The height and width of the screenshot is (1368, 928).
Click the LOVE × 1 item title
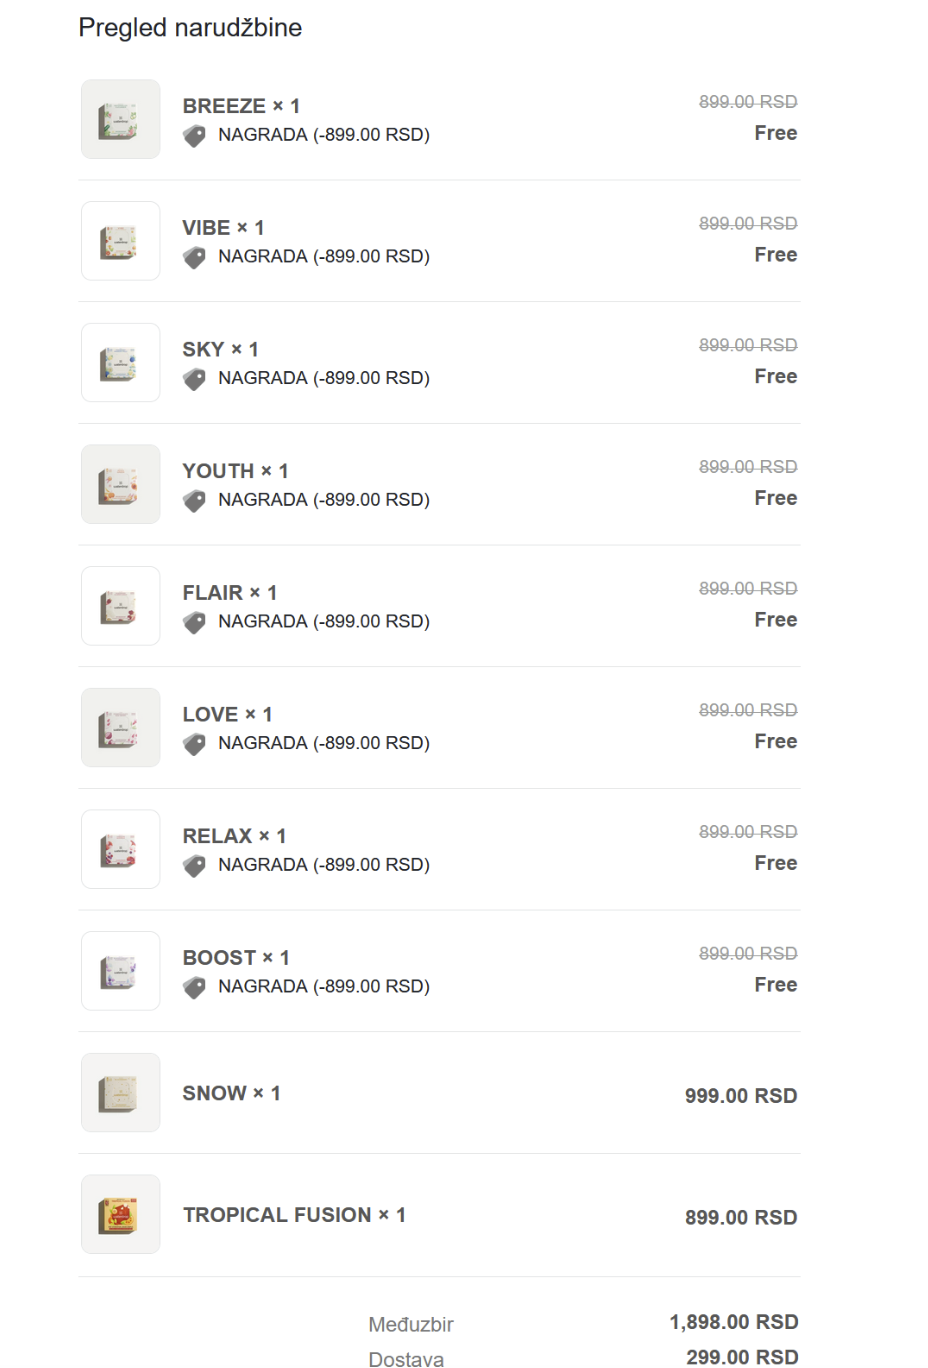[x=227, y=714]
